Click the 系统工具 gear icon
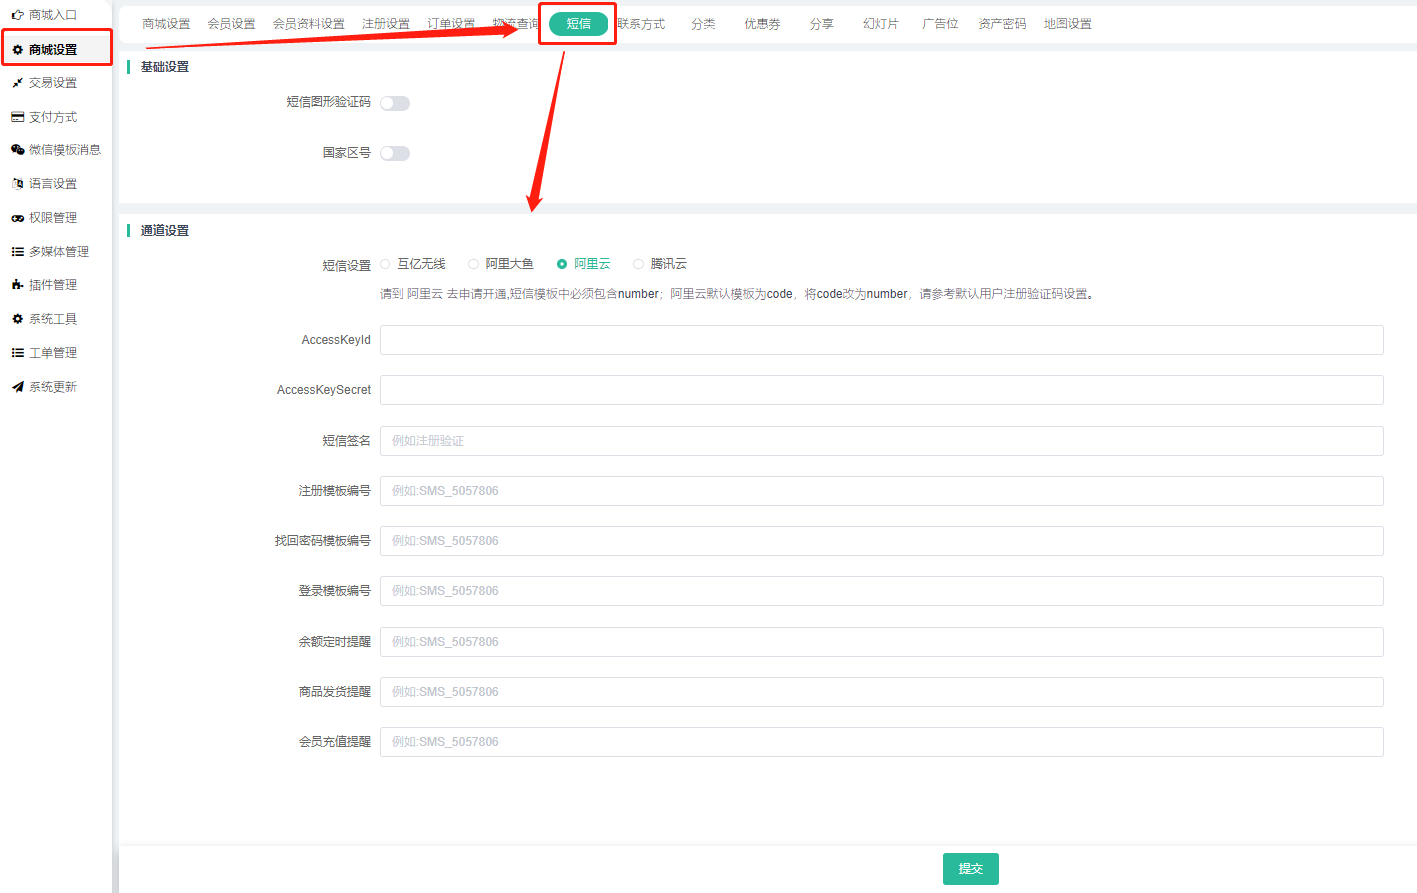Image resolution: width=1417 pixels, height=893 pixels. pyautogui.click(x=17, y=319)
